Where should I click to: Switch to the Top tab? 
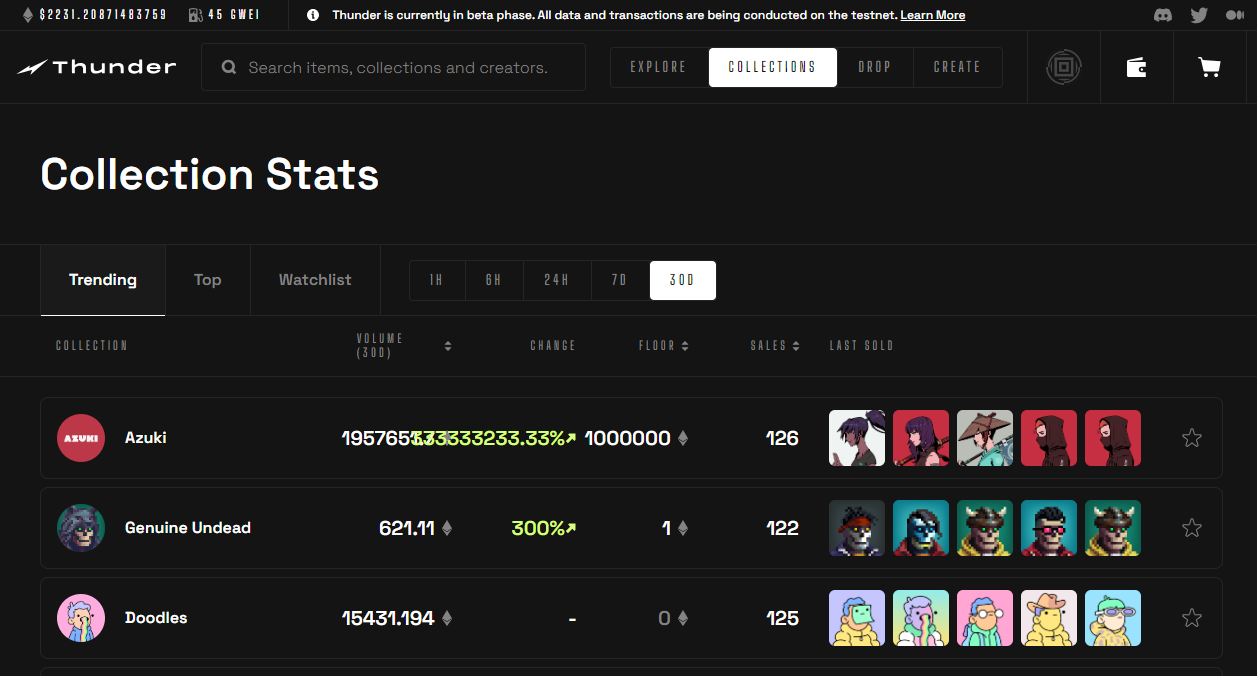tap(208, 280)
